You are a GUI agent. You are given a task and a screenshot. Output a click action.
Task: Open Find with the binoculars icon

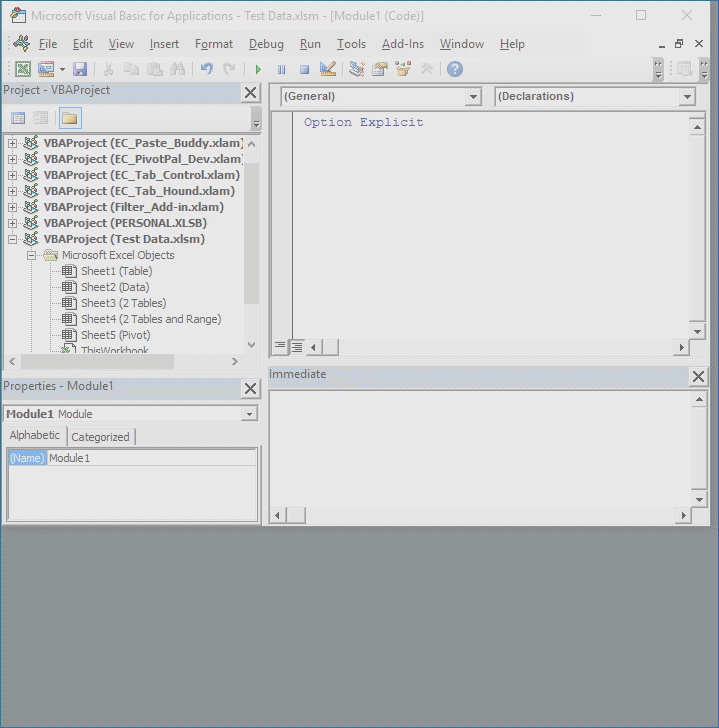coord(177,69)
